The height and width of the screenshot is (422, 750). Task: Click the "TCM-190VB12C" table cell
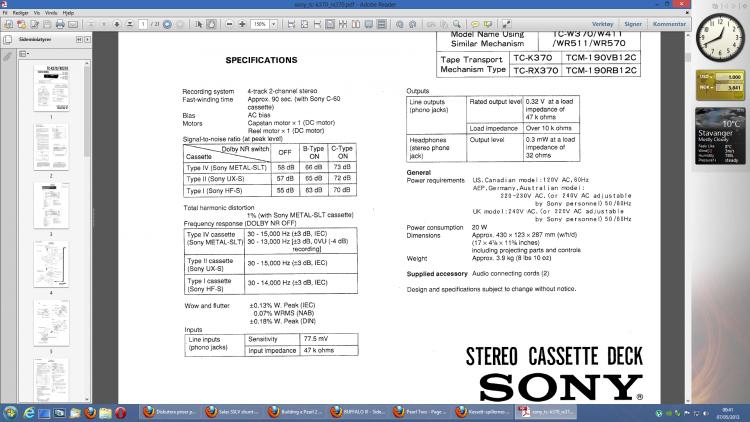601,57
